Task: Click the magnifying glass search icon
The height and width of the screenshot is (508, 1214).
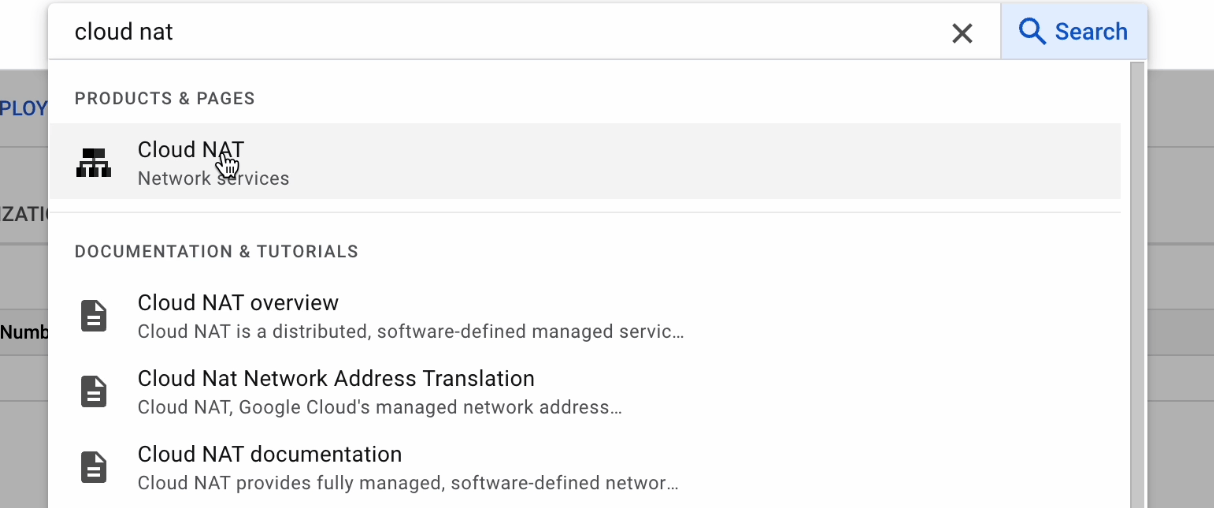Action: pos(1032,32)
